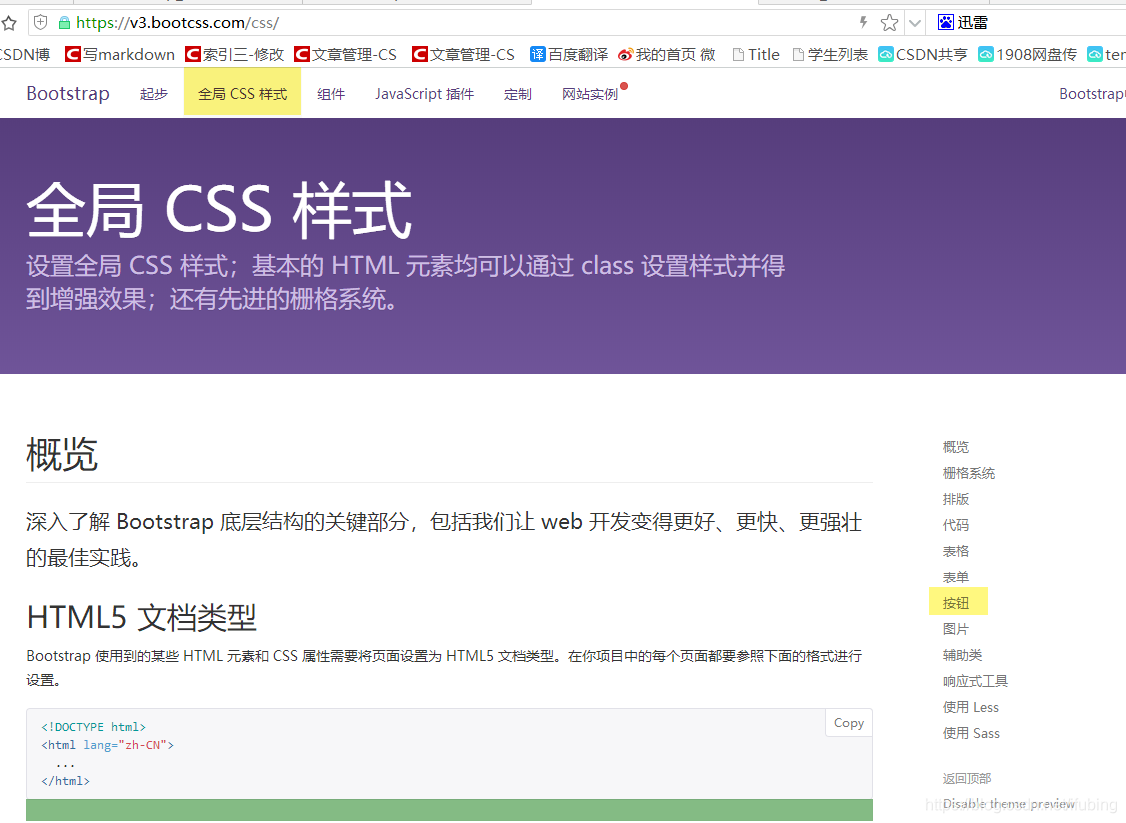This screenshot has height=823, width=1126.
Task: Click the Bootstrap brand link in navbar
Action: coord(68,93)
